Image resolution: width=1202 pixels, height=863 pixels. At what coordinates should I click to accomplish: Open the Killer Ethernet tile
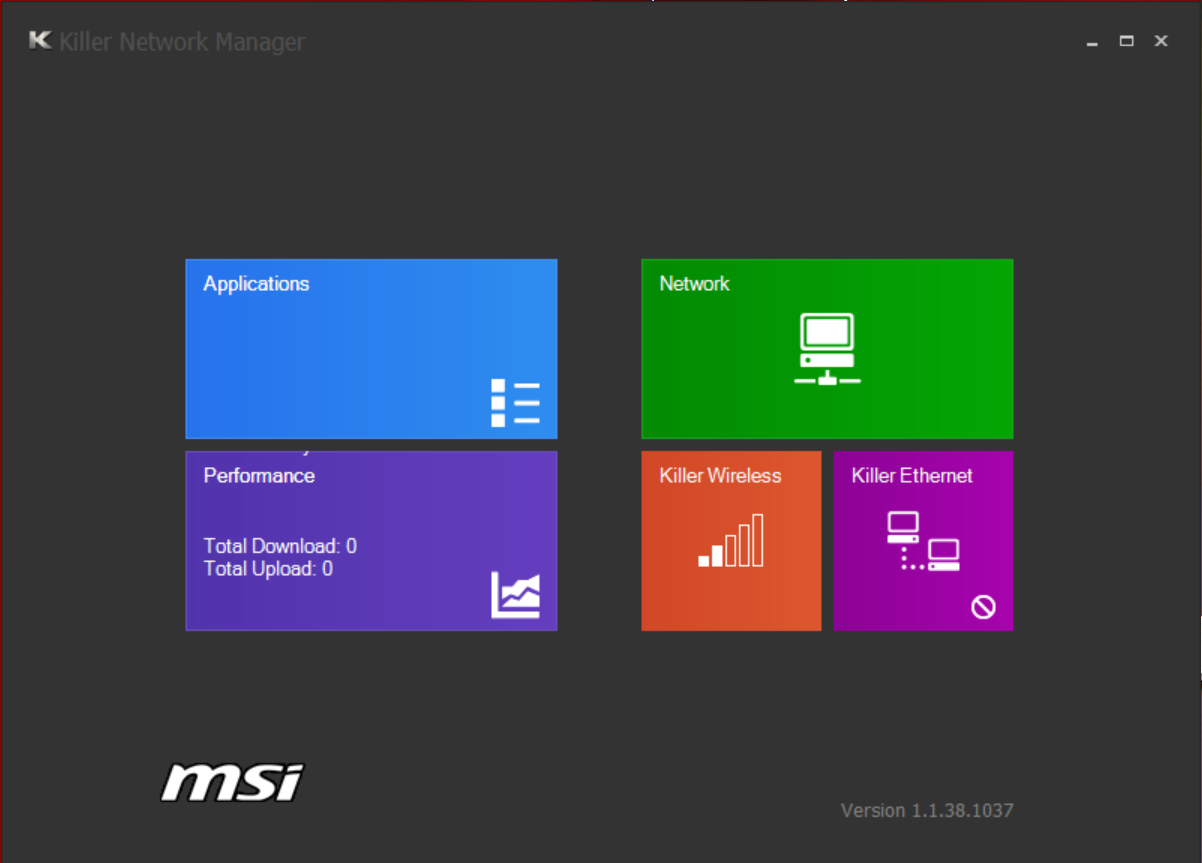923,541
